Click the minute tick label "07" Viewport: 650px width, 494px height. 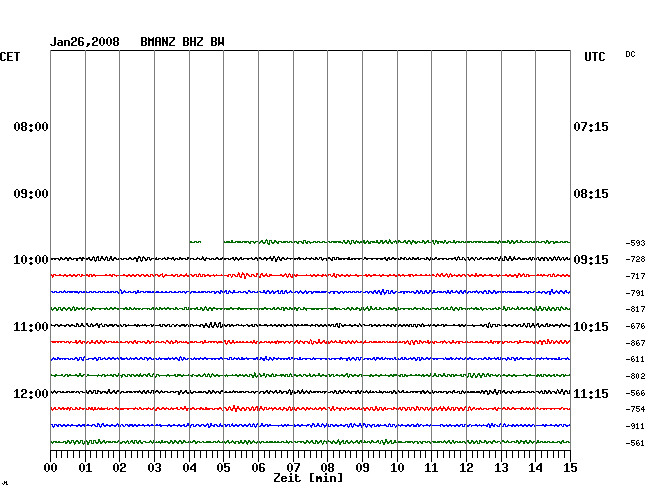293,468
